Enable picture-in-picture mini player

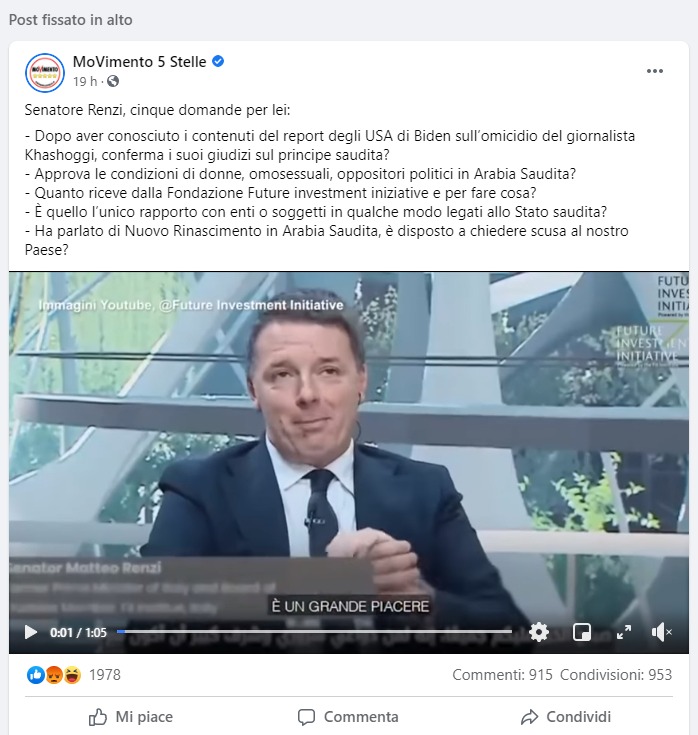point(581,632)
